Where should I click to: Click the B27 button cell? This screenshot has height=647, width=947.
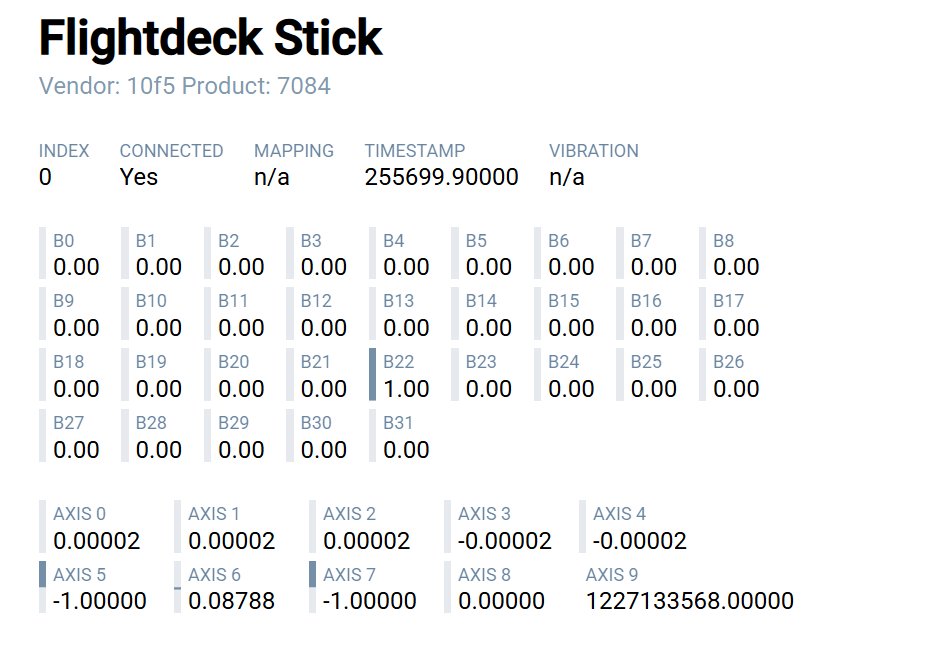(x=75, y=437)
